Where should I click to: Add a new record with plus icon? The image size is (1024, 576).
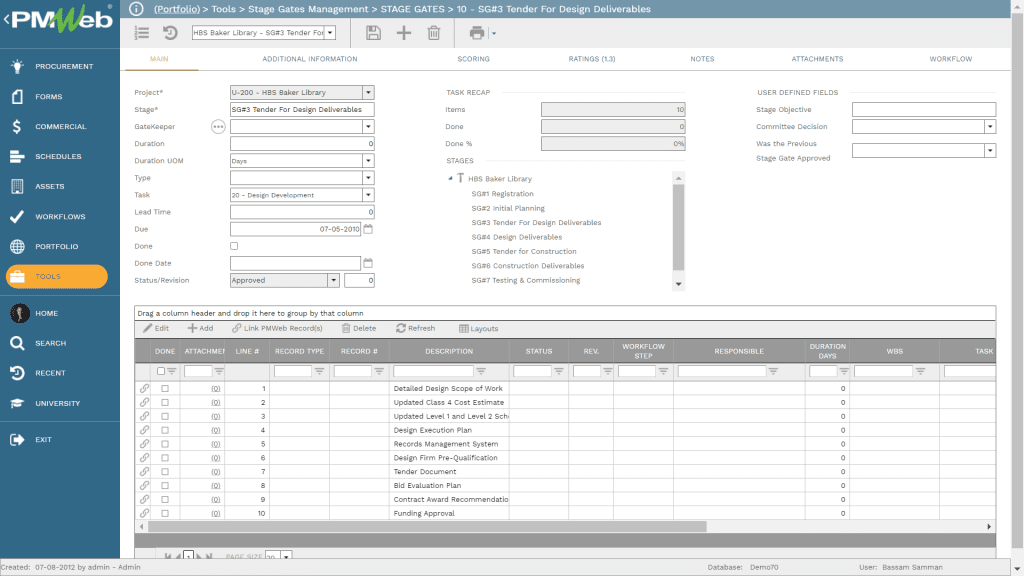404,33
